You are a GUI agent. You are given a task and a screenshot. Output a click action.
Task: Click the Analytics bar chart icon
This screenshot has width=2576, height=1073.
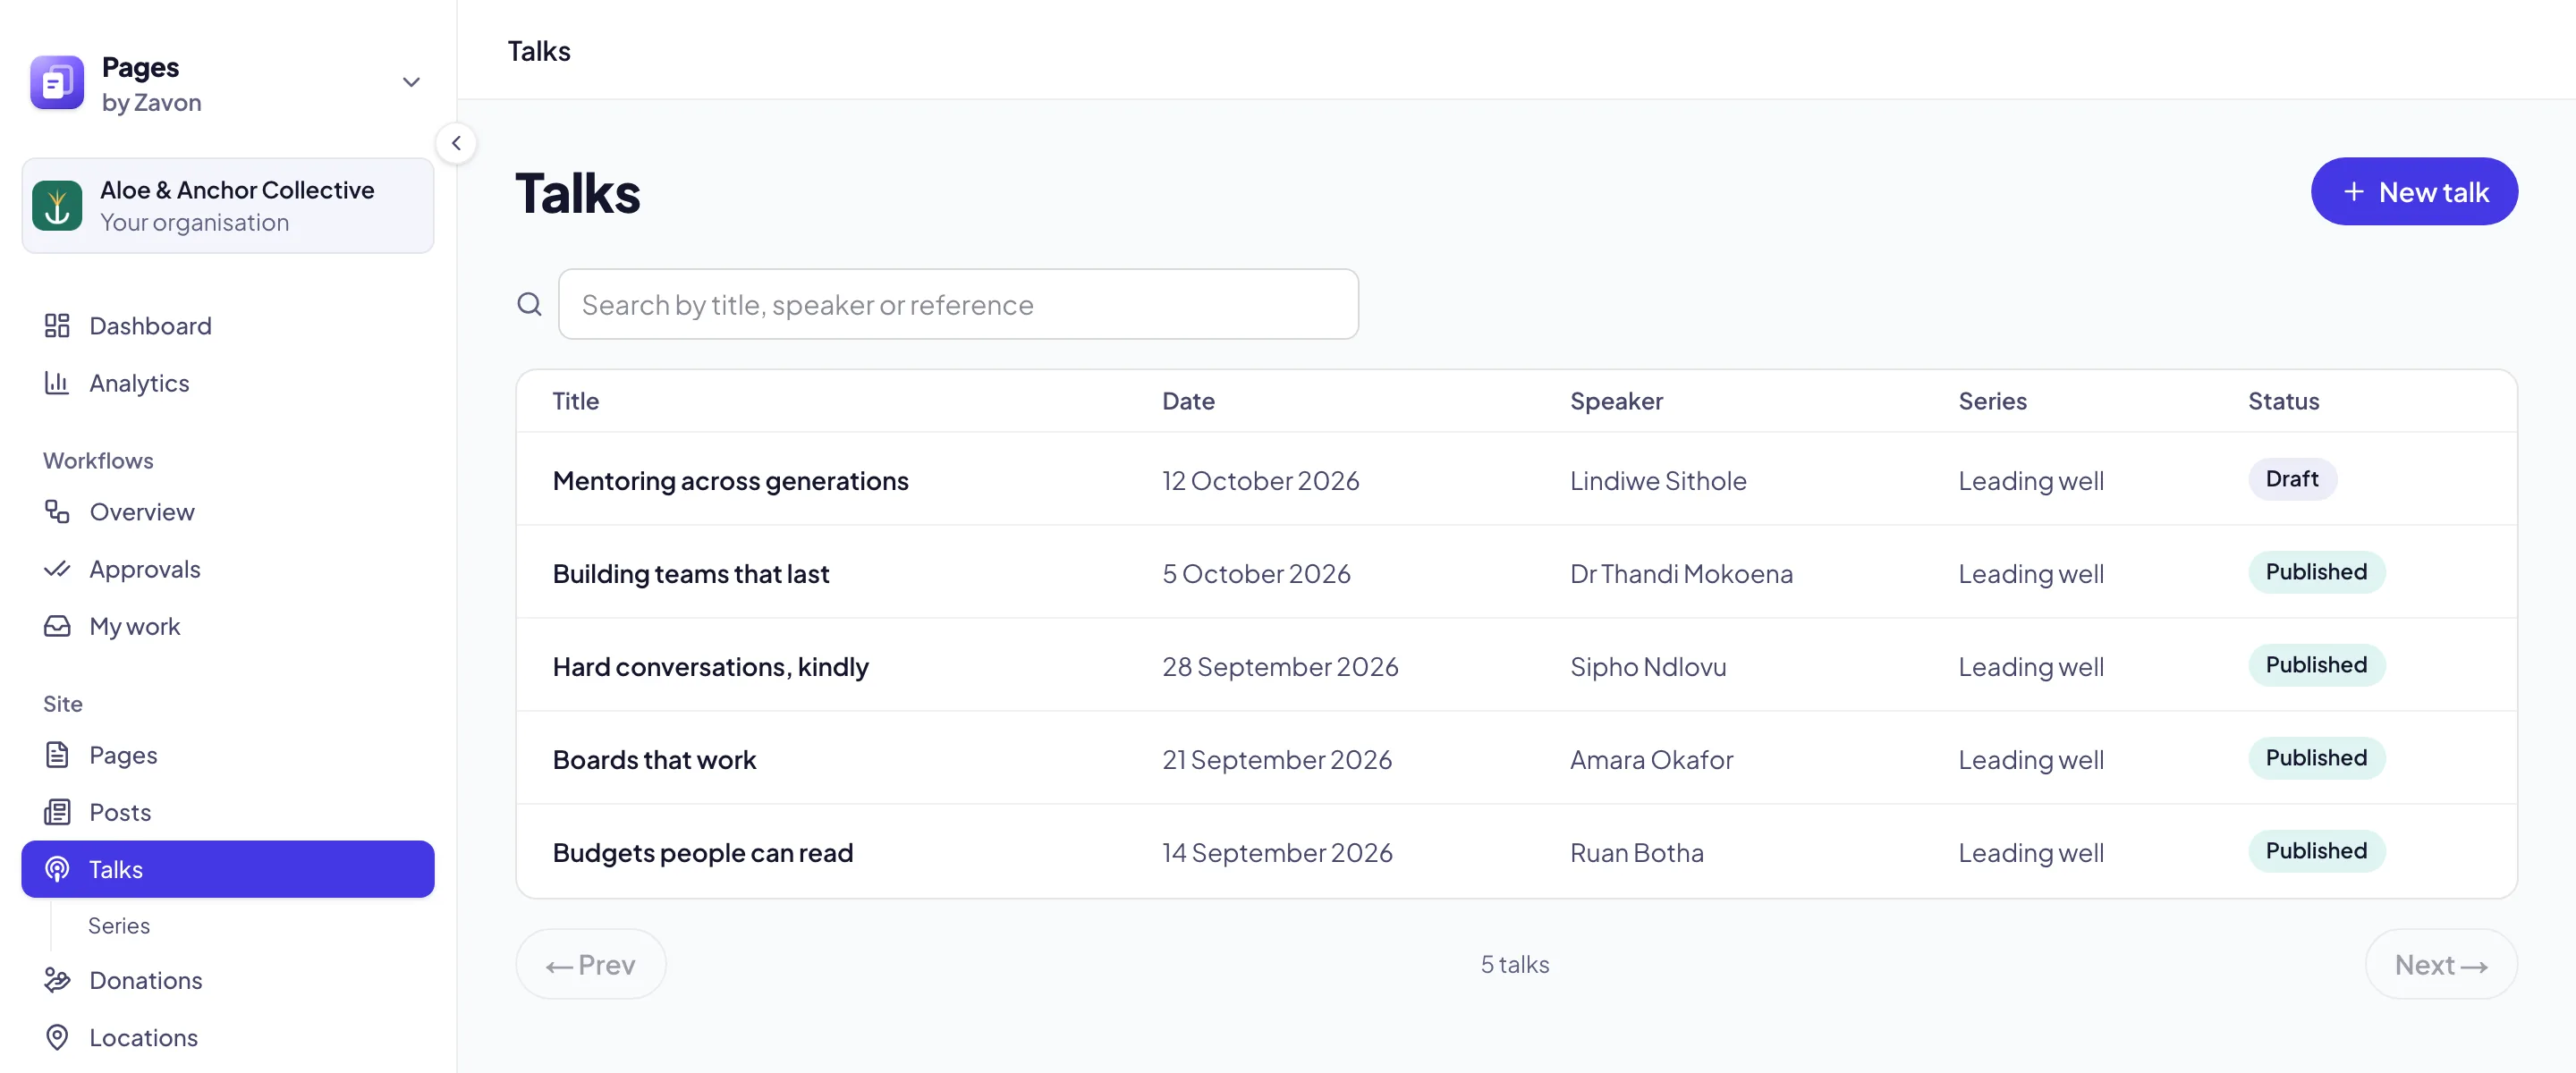click(x=57, y=382)
